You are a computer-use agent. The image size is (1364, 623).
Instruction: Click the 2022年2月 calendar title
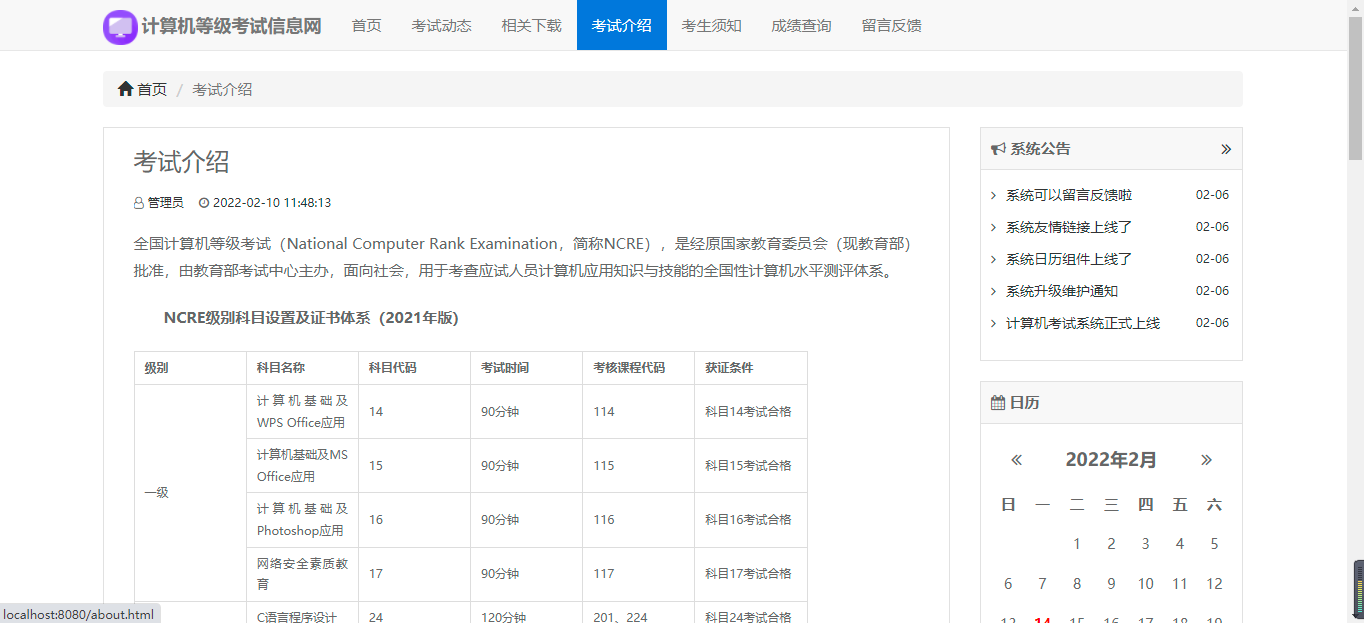point(1111,460)
